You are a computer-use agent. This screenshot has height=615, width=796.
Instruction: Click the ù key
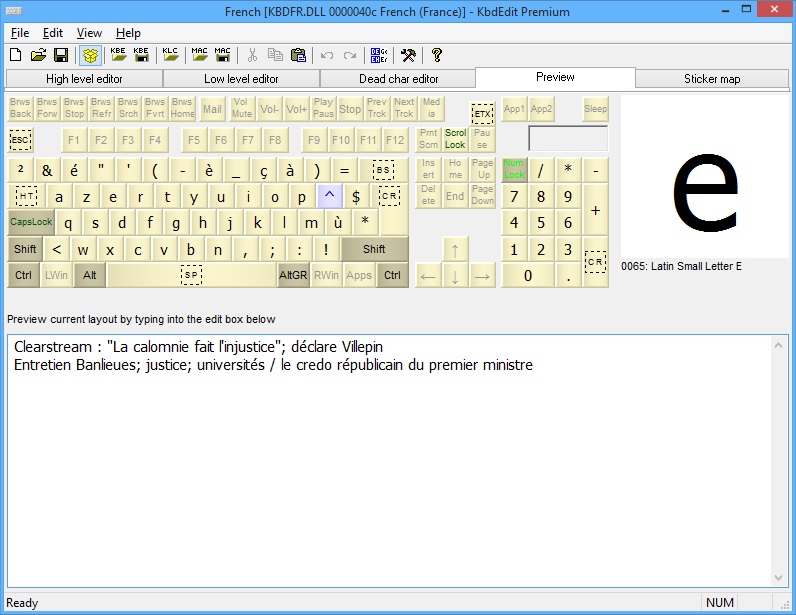point(338,222)
